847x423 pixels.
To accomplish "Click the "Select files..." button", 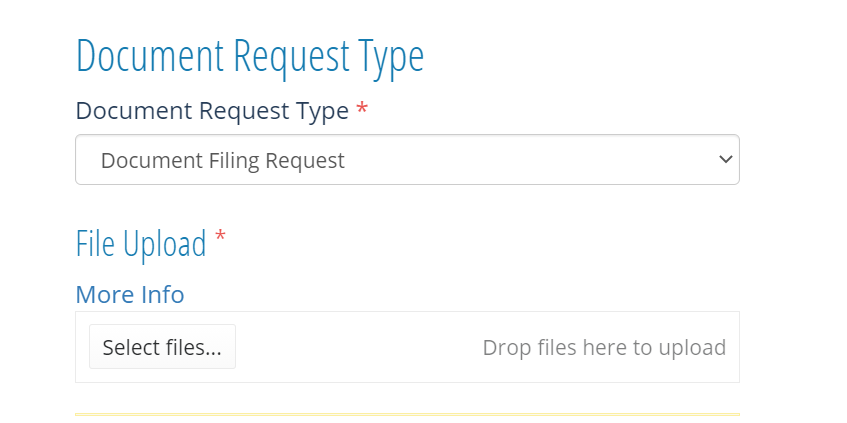I will [x=162, y=347].
